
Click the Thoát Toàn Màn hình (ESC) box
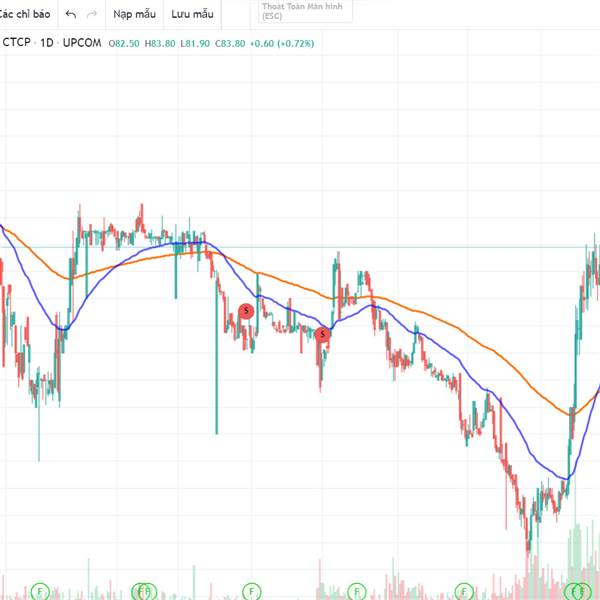coord(305,11)
